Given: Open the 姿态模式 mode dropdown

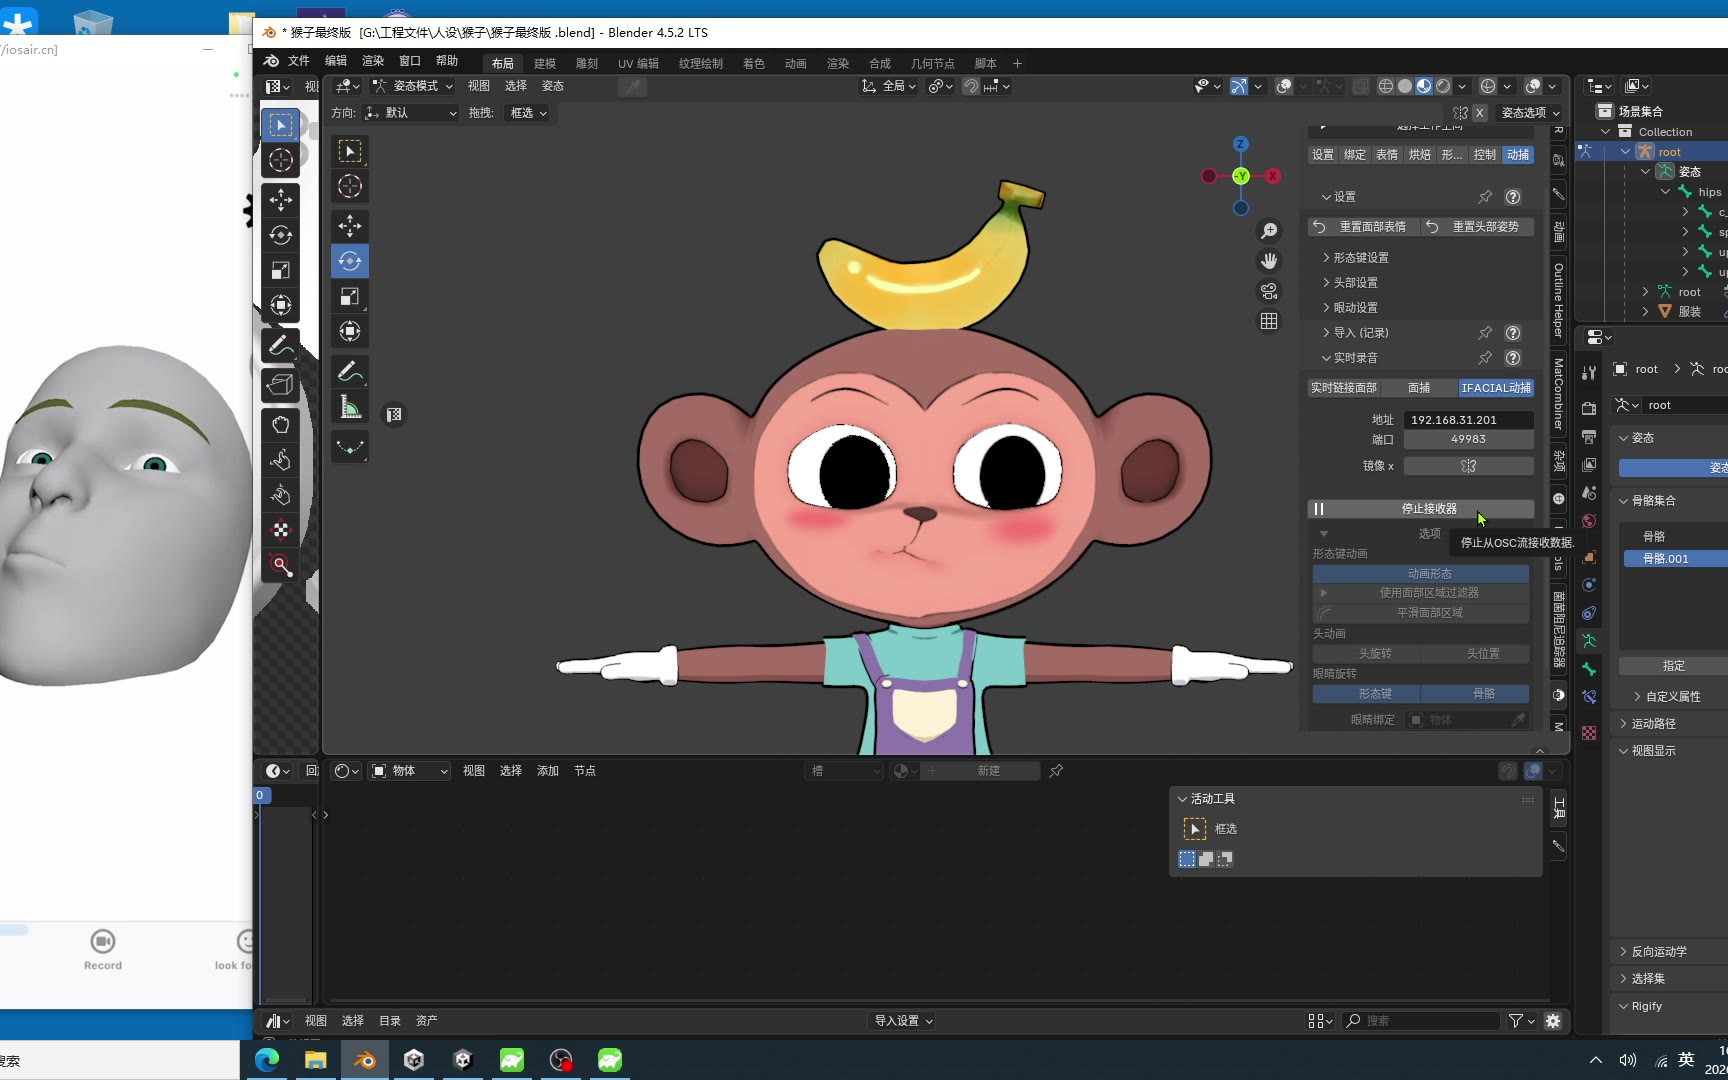Looking at the screenshot, I should pyautogui.click(x=413, y=86).
